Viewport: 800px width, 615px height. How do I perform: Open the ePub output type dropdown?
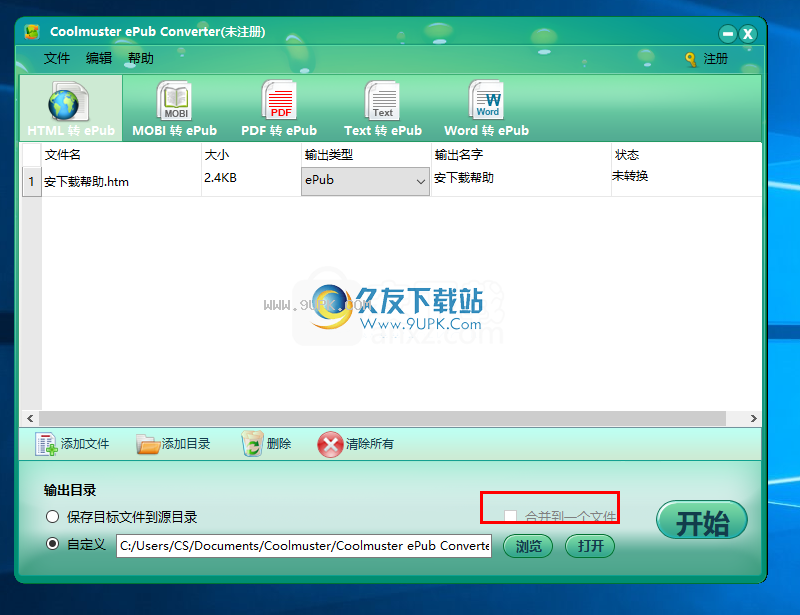click(365, 181)
